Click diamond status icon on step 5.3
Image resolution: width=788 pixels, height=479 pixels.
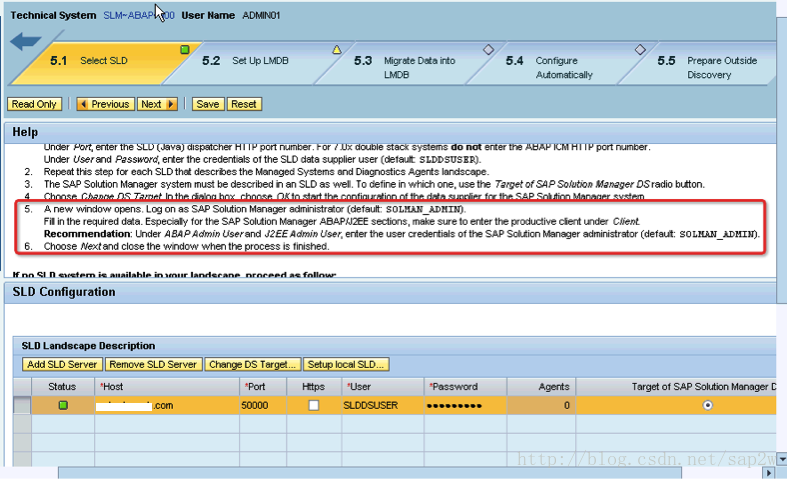(488, 49)
